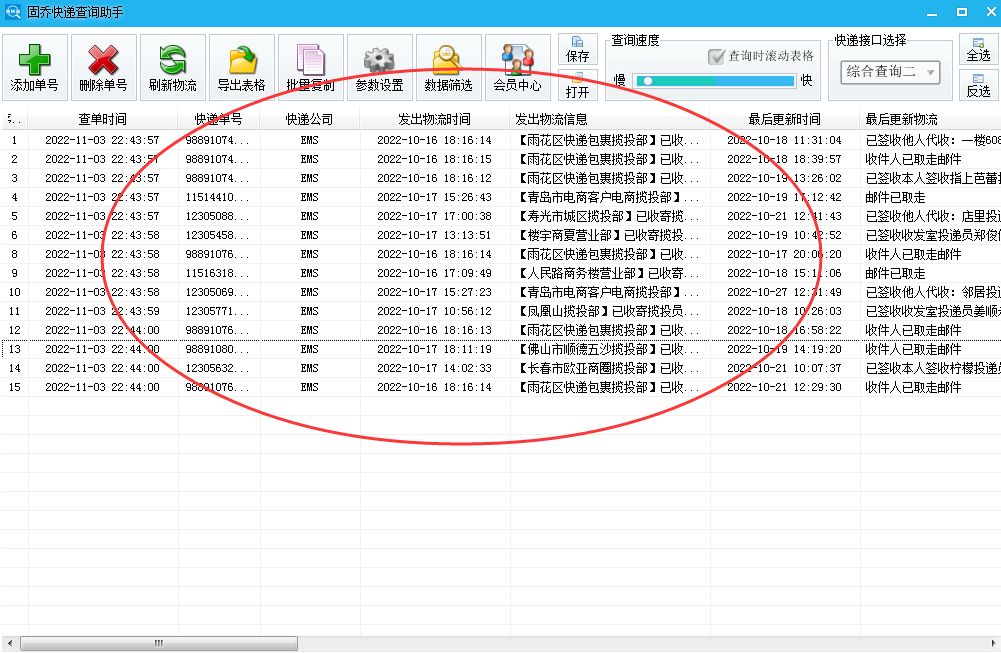Click the app logo in the title bar
This screenshot has height=653, width=1001.
(x=11, y=11)
